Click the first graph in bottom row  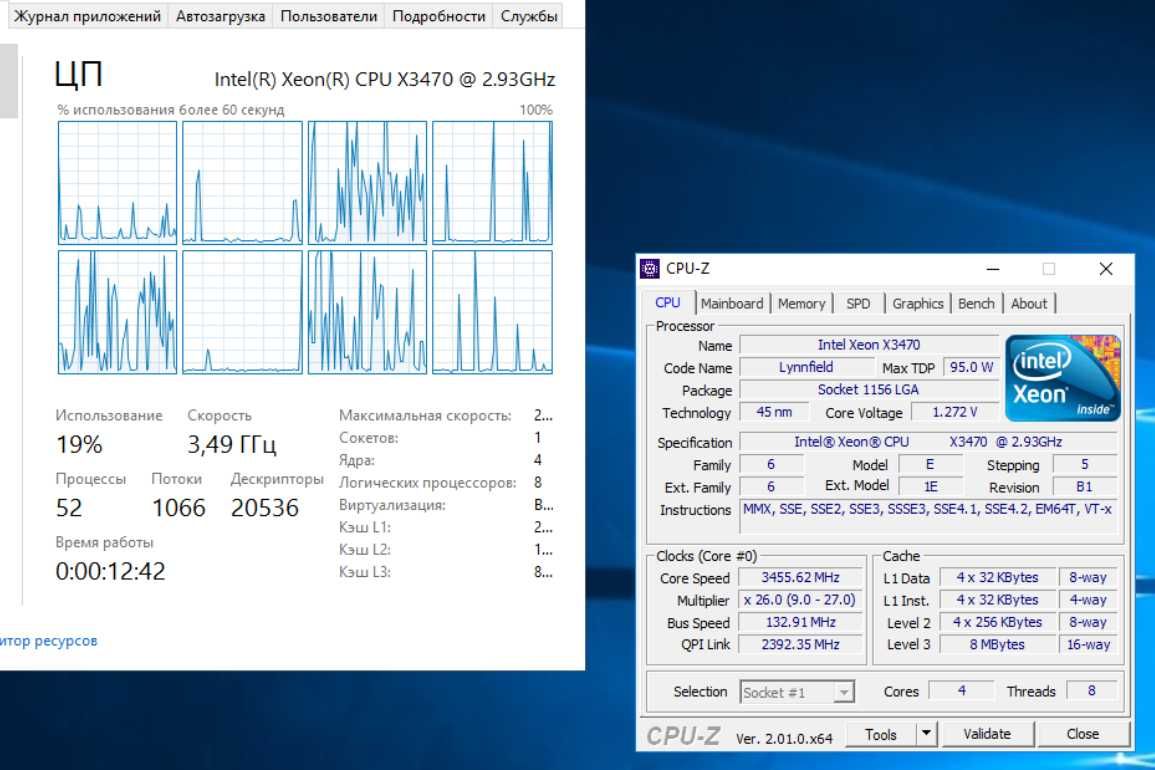[x=118, y=312]
